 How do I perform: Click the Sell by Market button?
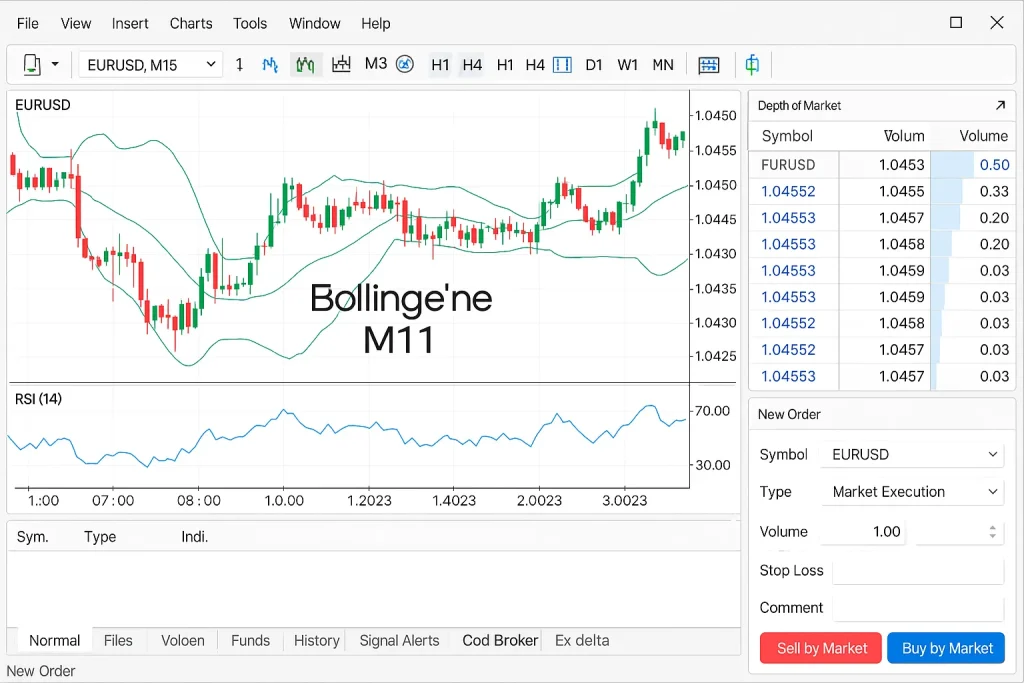coord(821,648)
